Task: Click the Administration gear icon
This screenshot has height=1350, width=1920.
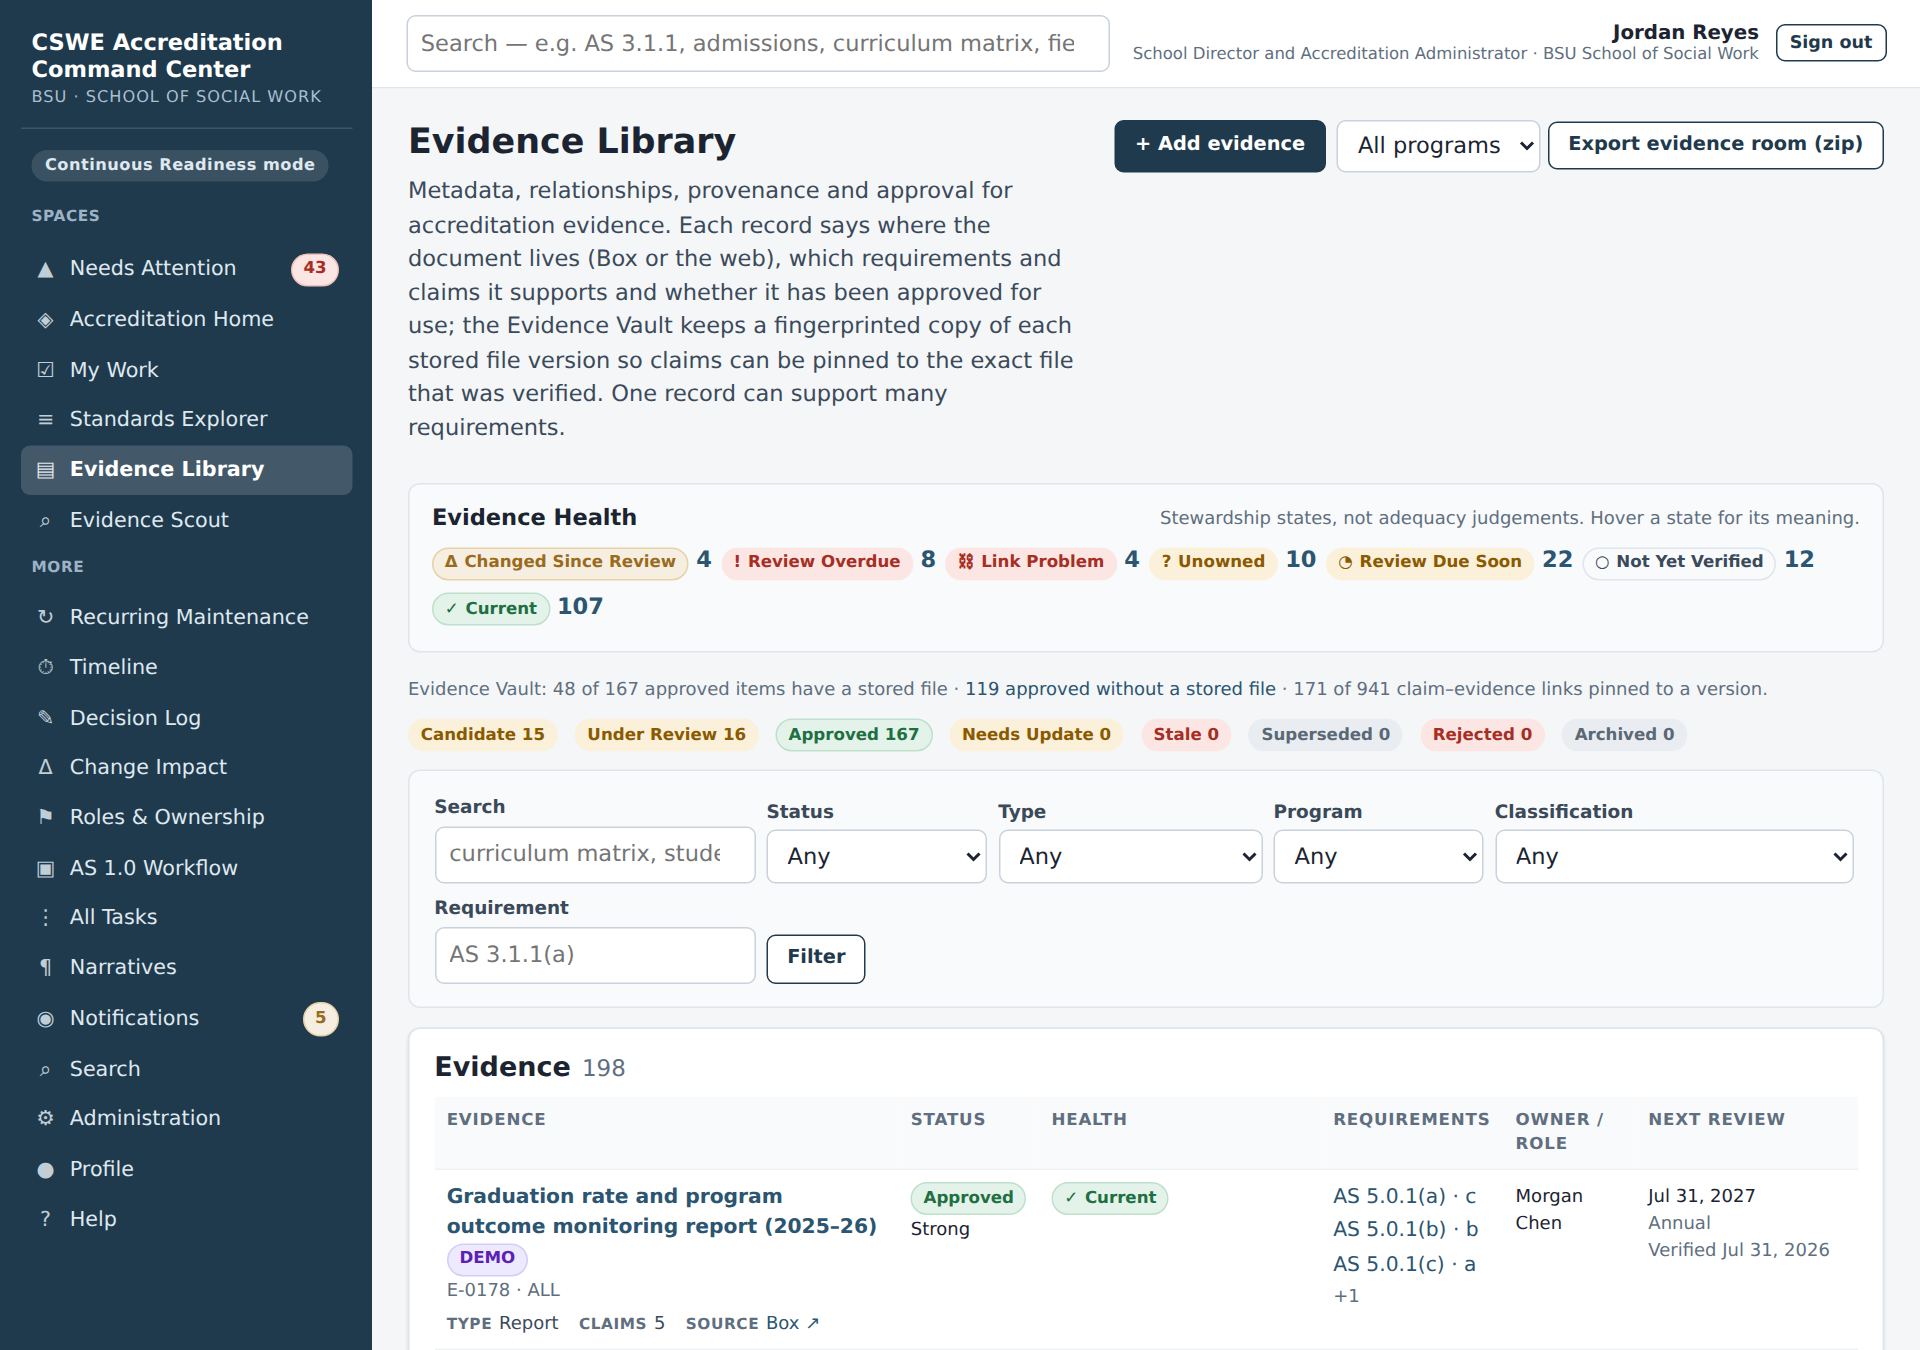Action: coord(45,1118)
